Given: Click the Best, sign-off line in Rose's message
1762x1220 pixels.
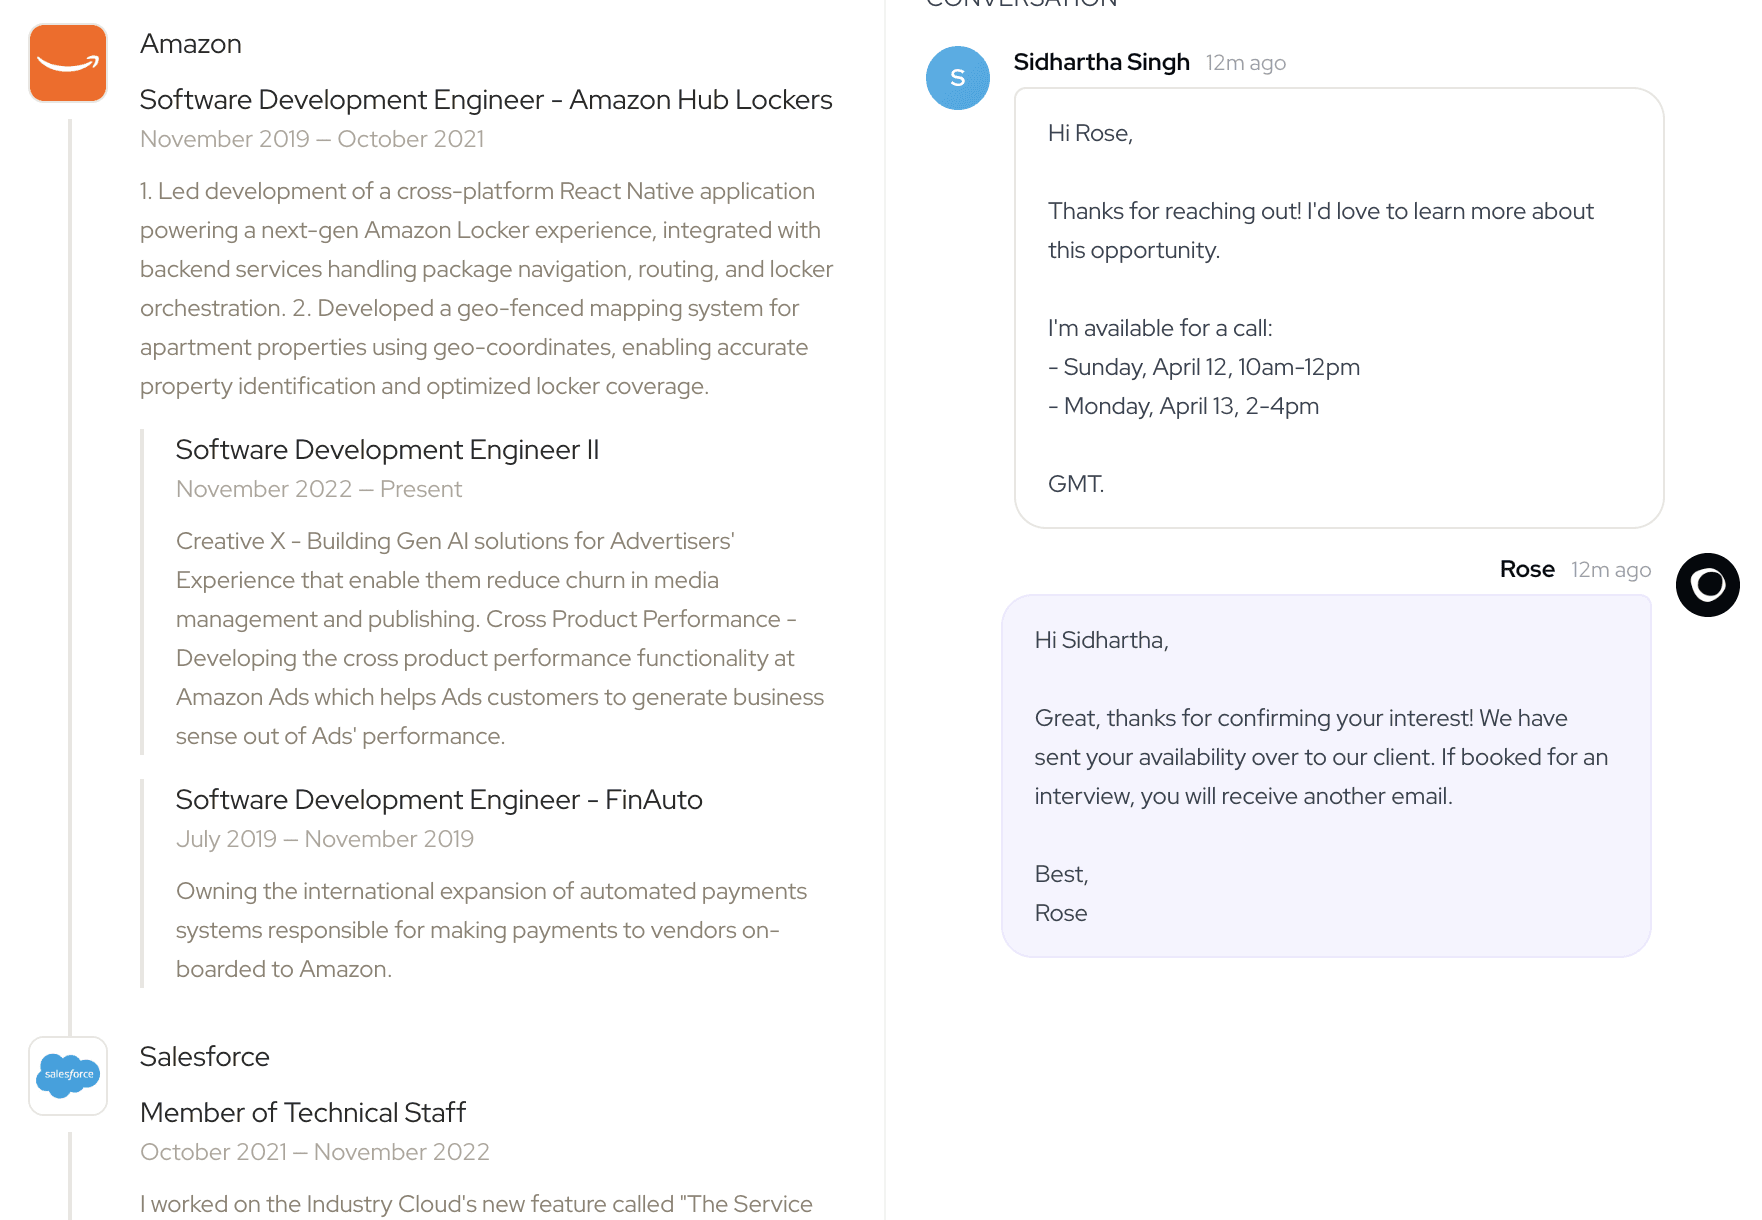Looking at the screenshot, I should [x=1061, y=875].
